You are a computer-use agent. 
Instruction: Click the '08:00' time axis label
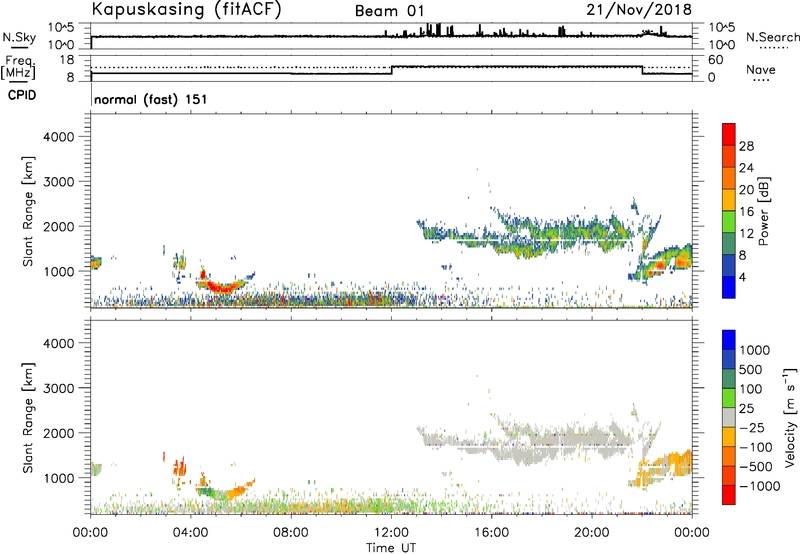[291, 533]
